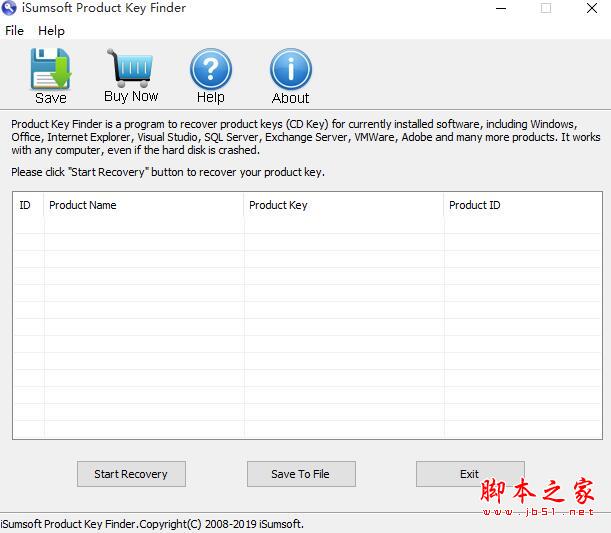The image size is (611, 533).
Task: Click the Start Recovery button
Action: 131,474
